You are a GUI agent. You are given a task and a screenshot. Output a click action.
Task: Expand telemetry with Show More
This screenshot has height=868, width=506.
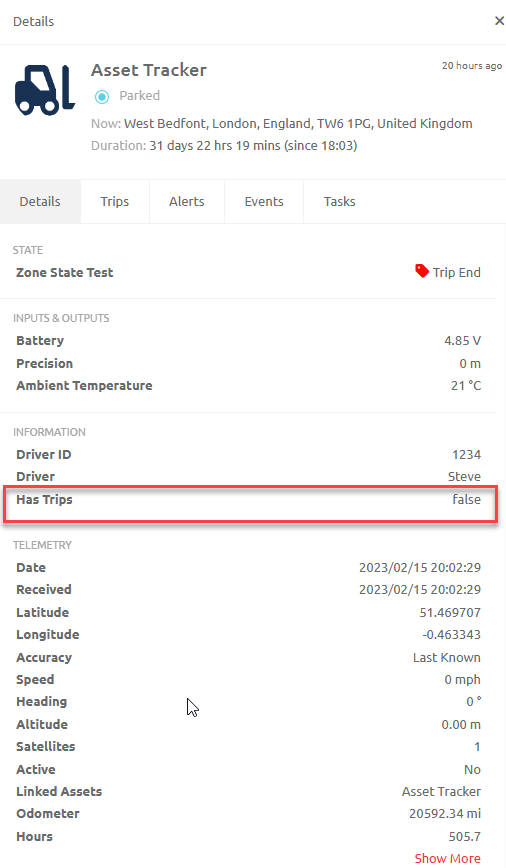click(x=447, y=858)
